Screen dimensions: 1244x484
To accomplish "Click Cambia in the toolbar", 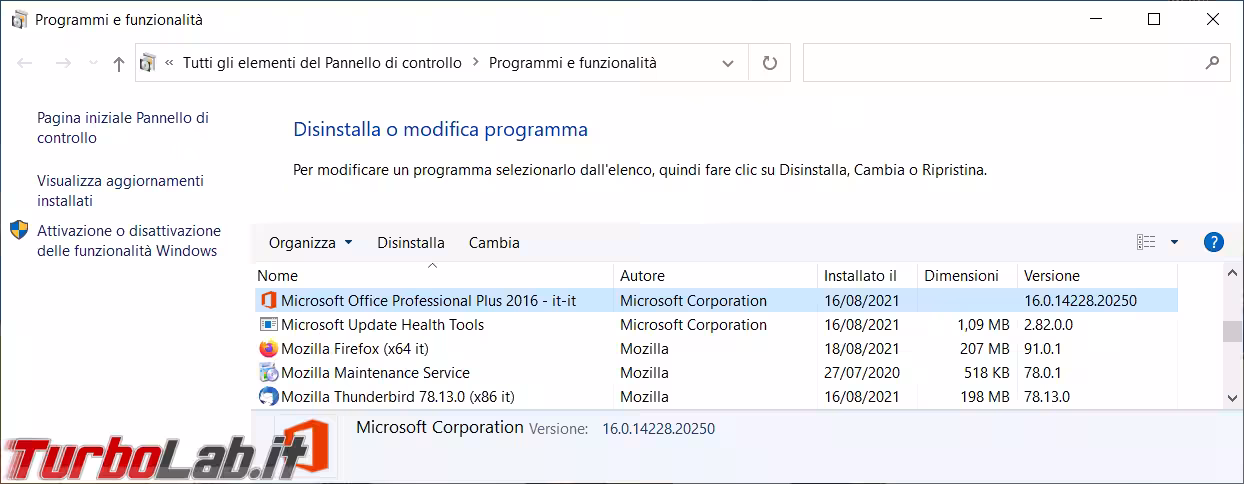I will 494,243.
